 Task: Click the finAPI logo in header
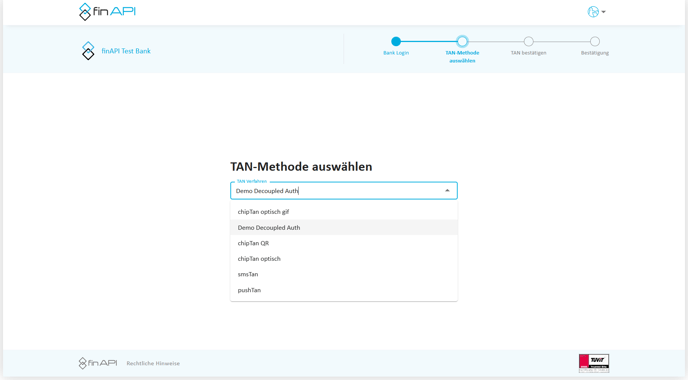pyautogui.click(x=107, y=11)
